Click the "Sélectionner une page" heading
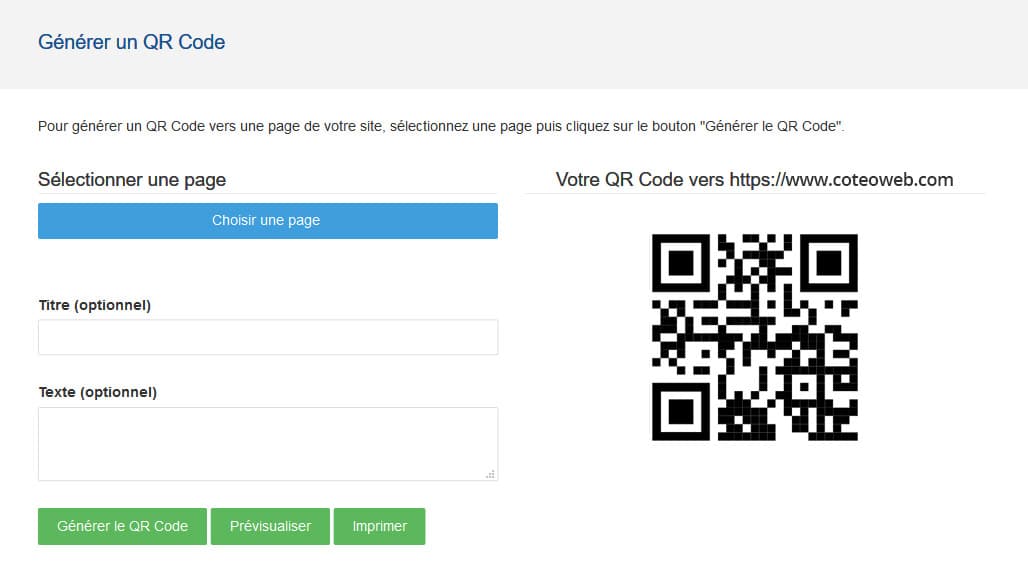1028x575 pixels. coord(132,180)
